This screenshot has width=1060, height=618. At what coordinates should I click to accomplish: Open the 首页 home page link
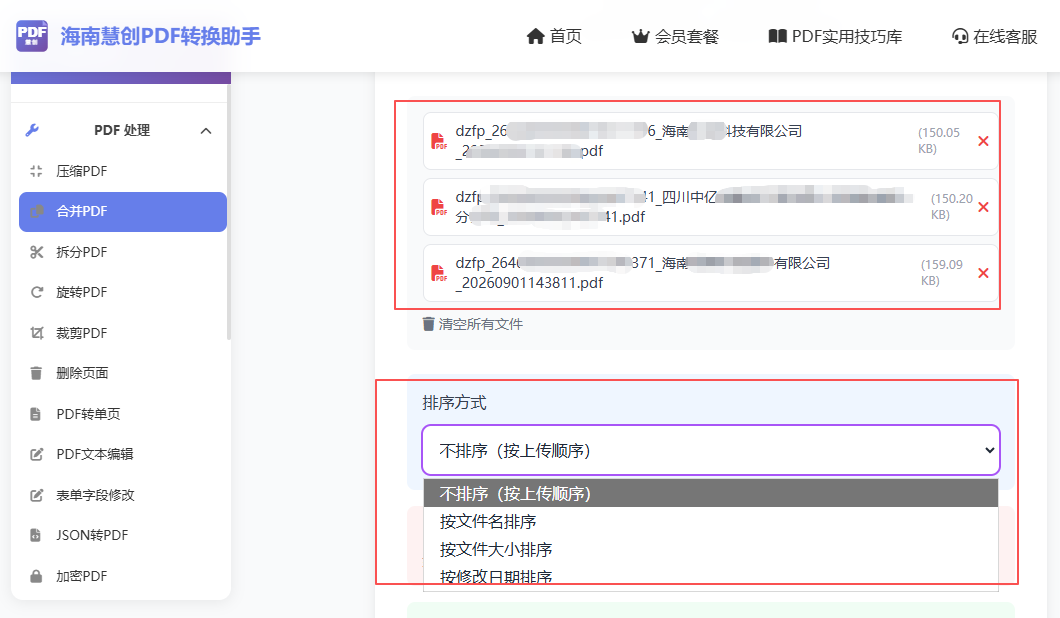point(554,37)
